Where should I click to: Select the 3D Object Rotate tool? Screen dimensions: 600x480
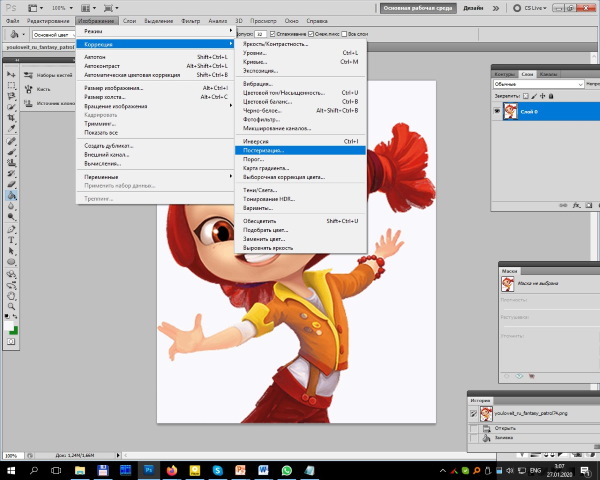click(11, 274)
